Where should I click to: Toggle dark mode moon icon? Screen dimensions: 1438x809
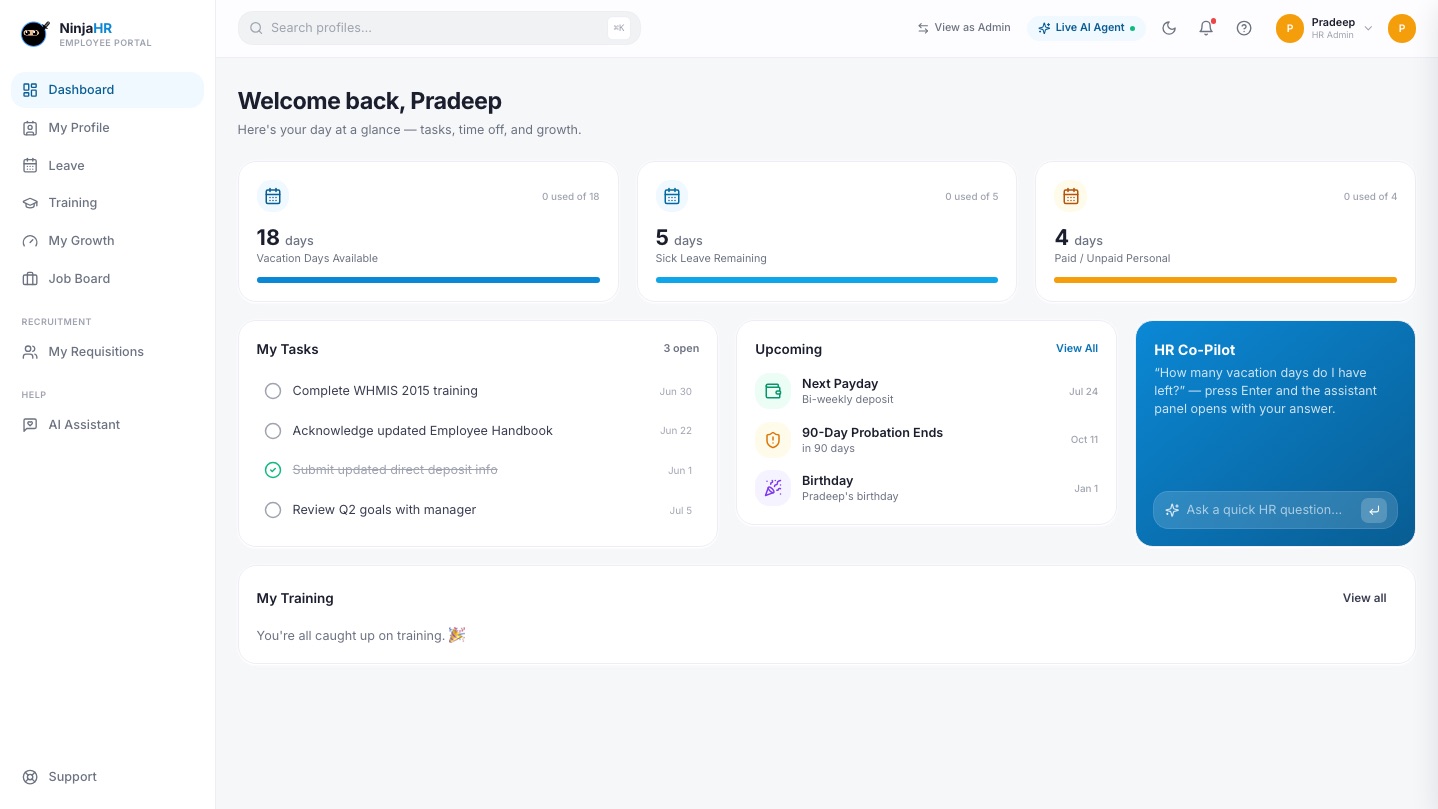(1169, 28)
